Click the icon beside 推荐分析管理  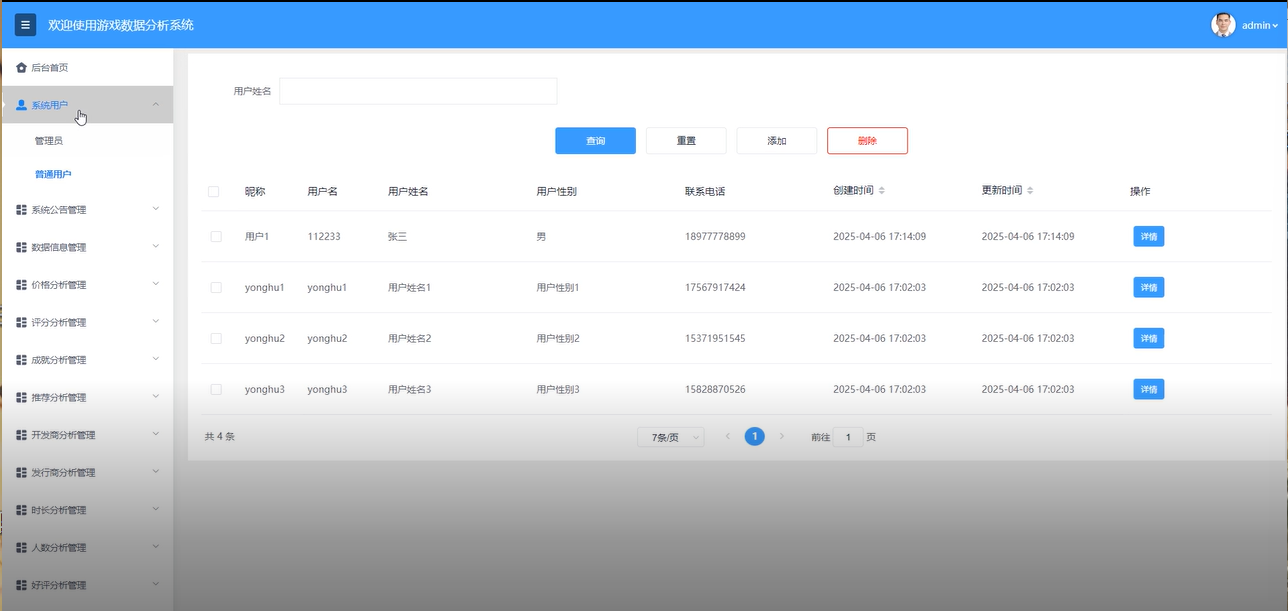point(20,396)
